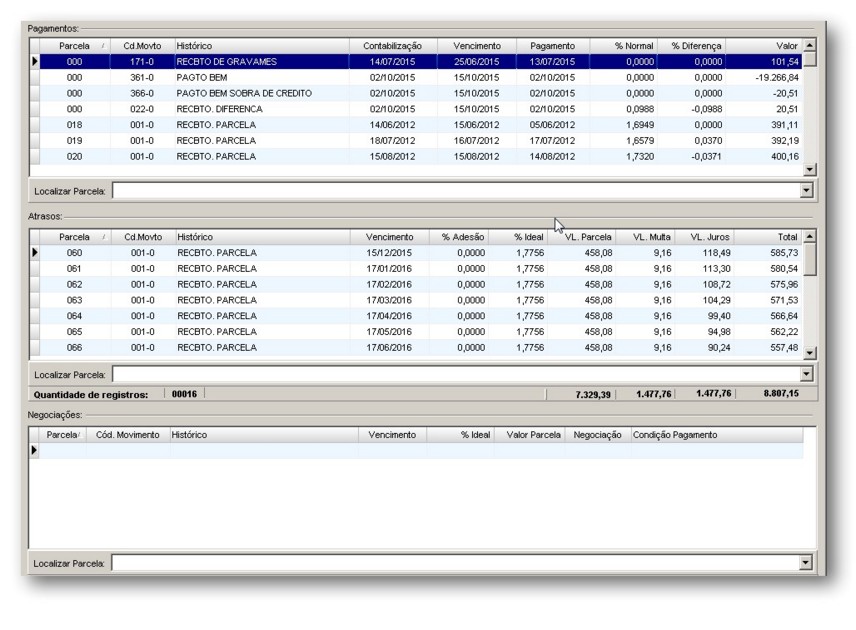Click the row indicator of Atrasos parcela 060
Viewport: 856px width, 630px height.
[34, 253]
